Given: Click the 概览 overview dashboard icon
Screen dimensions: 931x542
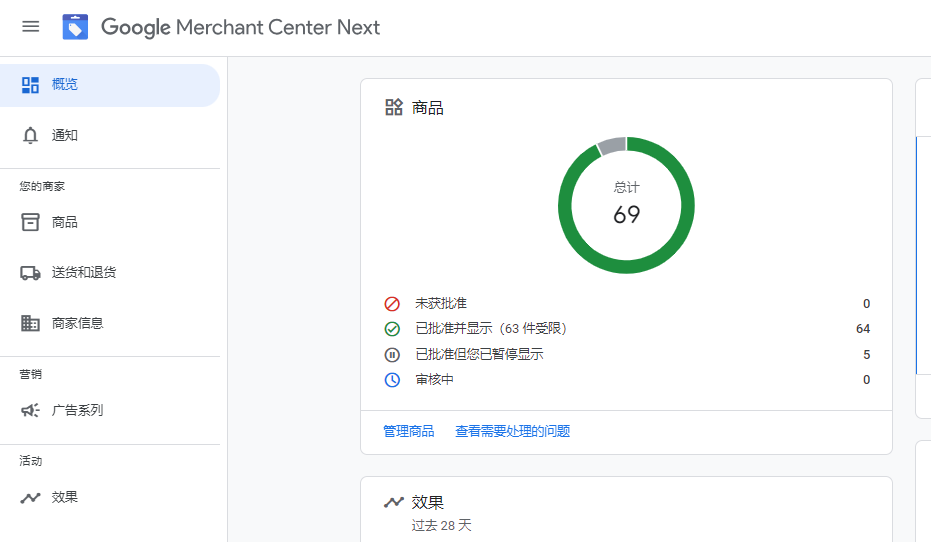Looking at the screenshot, I should [31, 85].
